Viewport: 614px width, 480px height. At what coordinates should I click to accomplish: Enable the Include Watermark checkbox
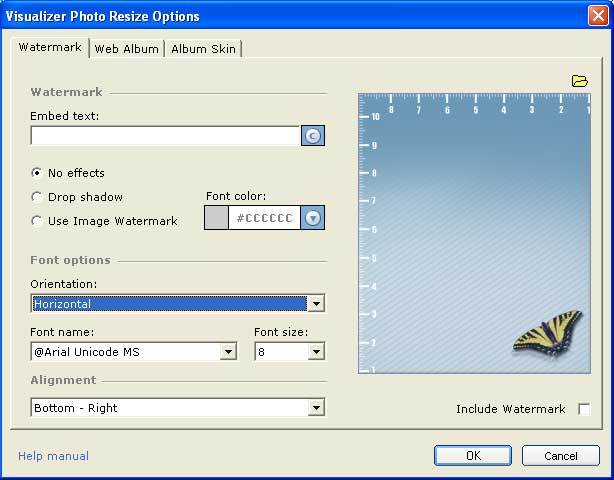click(x=584, y=409)
